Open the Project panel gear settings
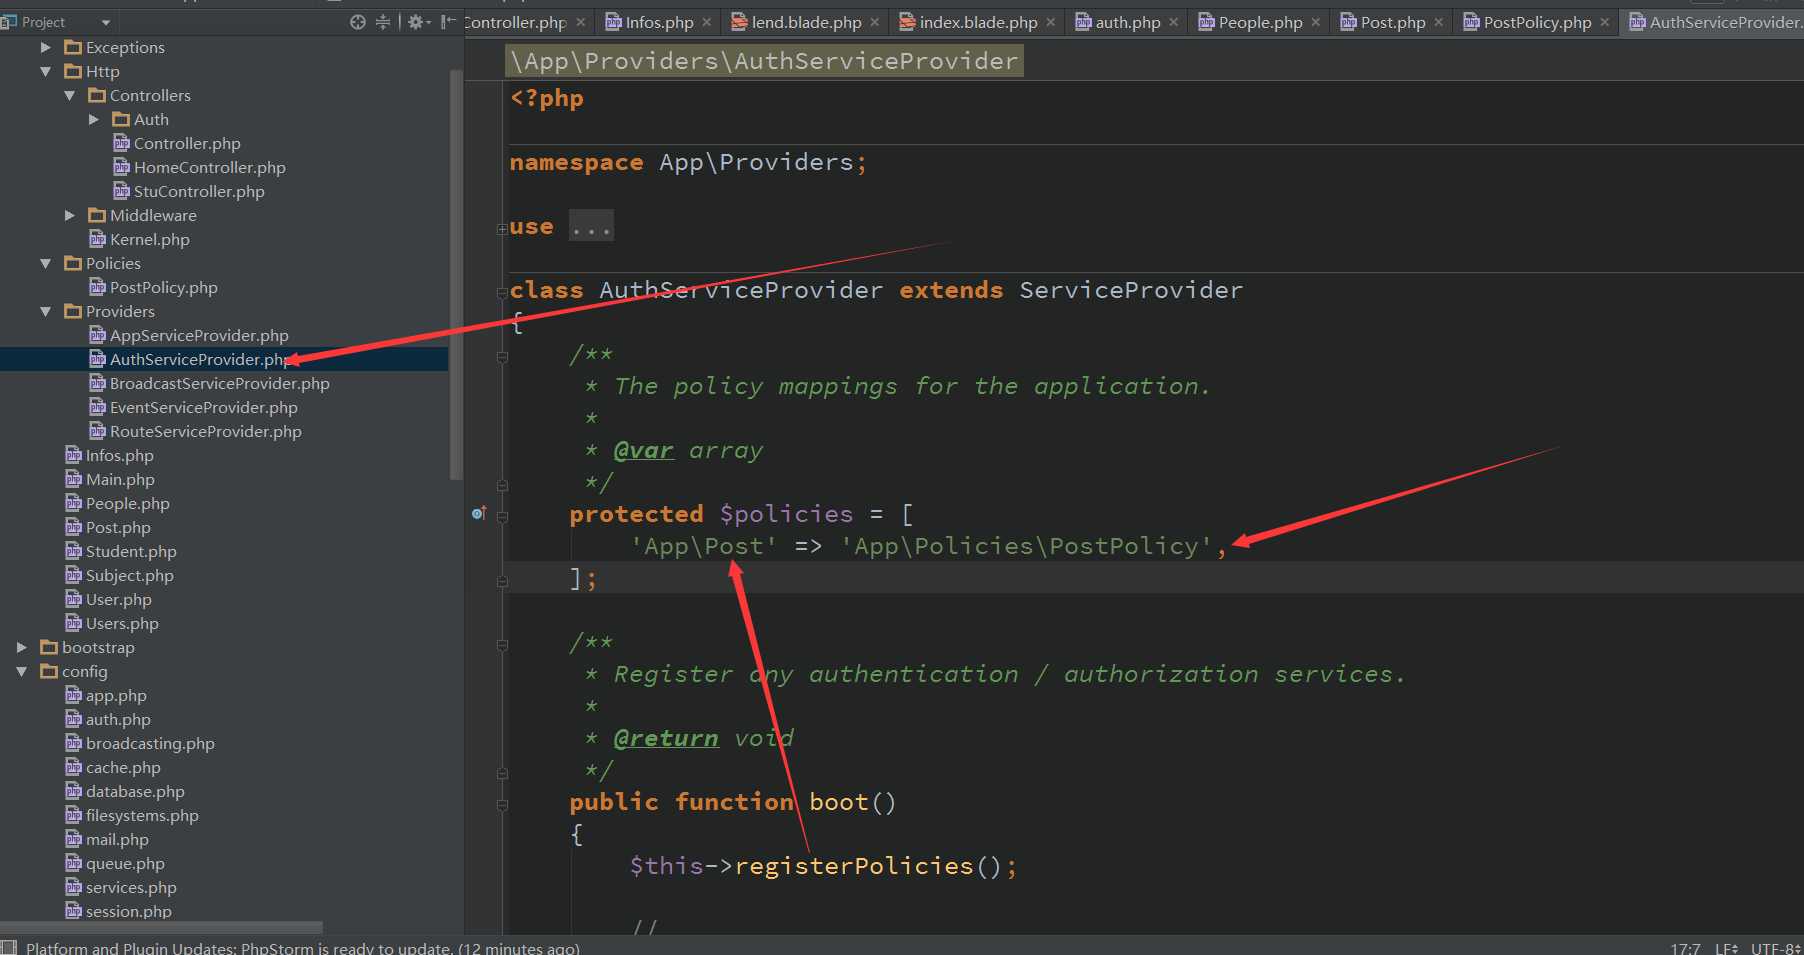Image resolution: width=1804 pixels, height=955 pixels. click(416, 22)
